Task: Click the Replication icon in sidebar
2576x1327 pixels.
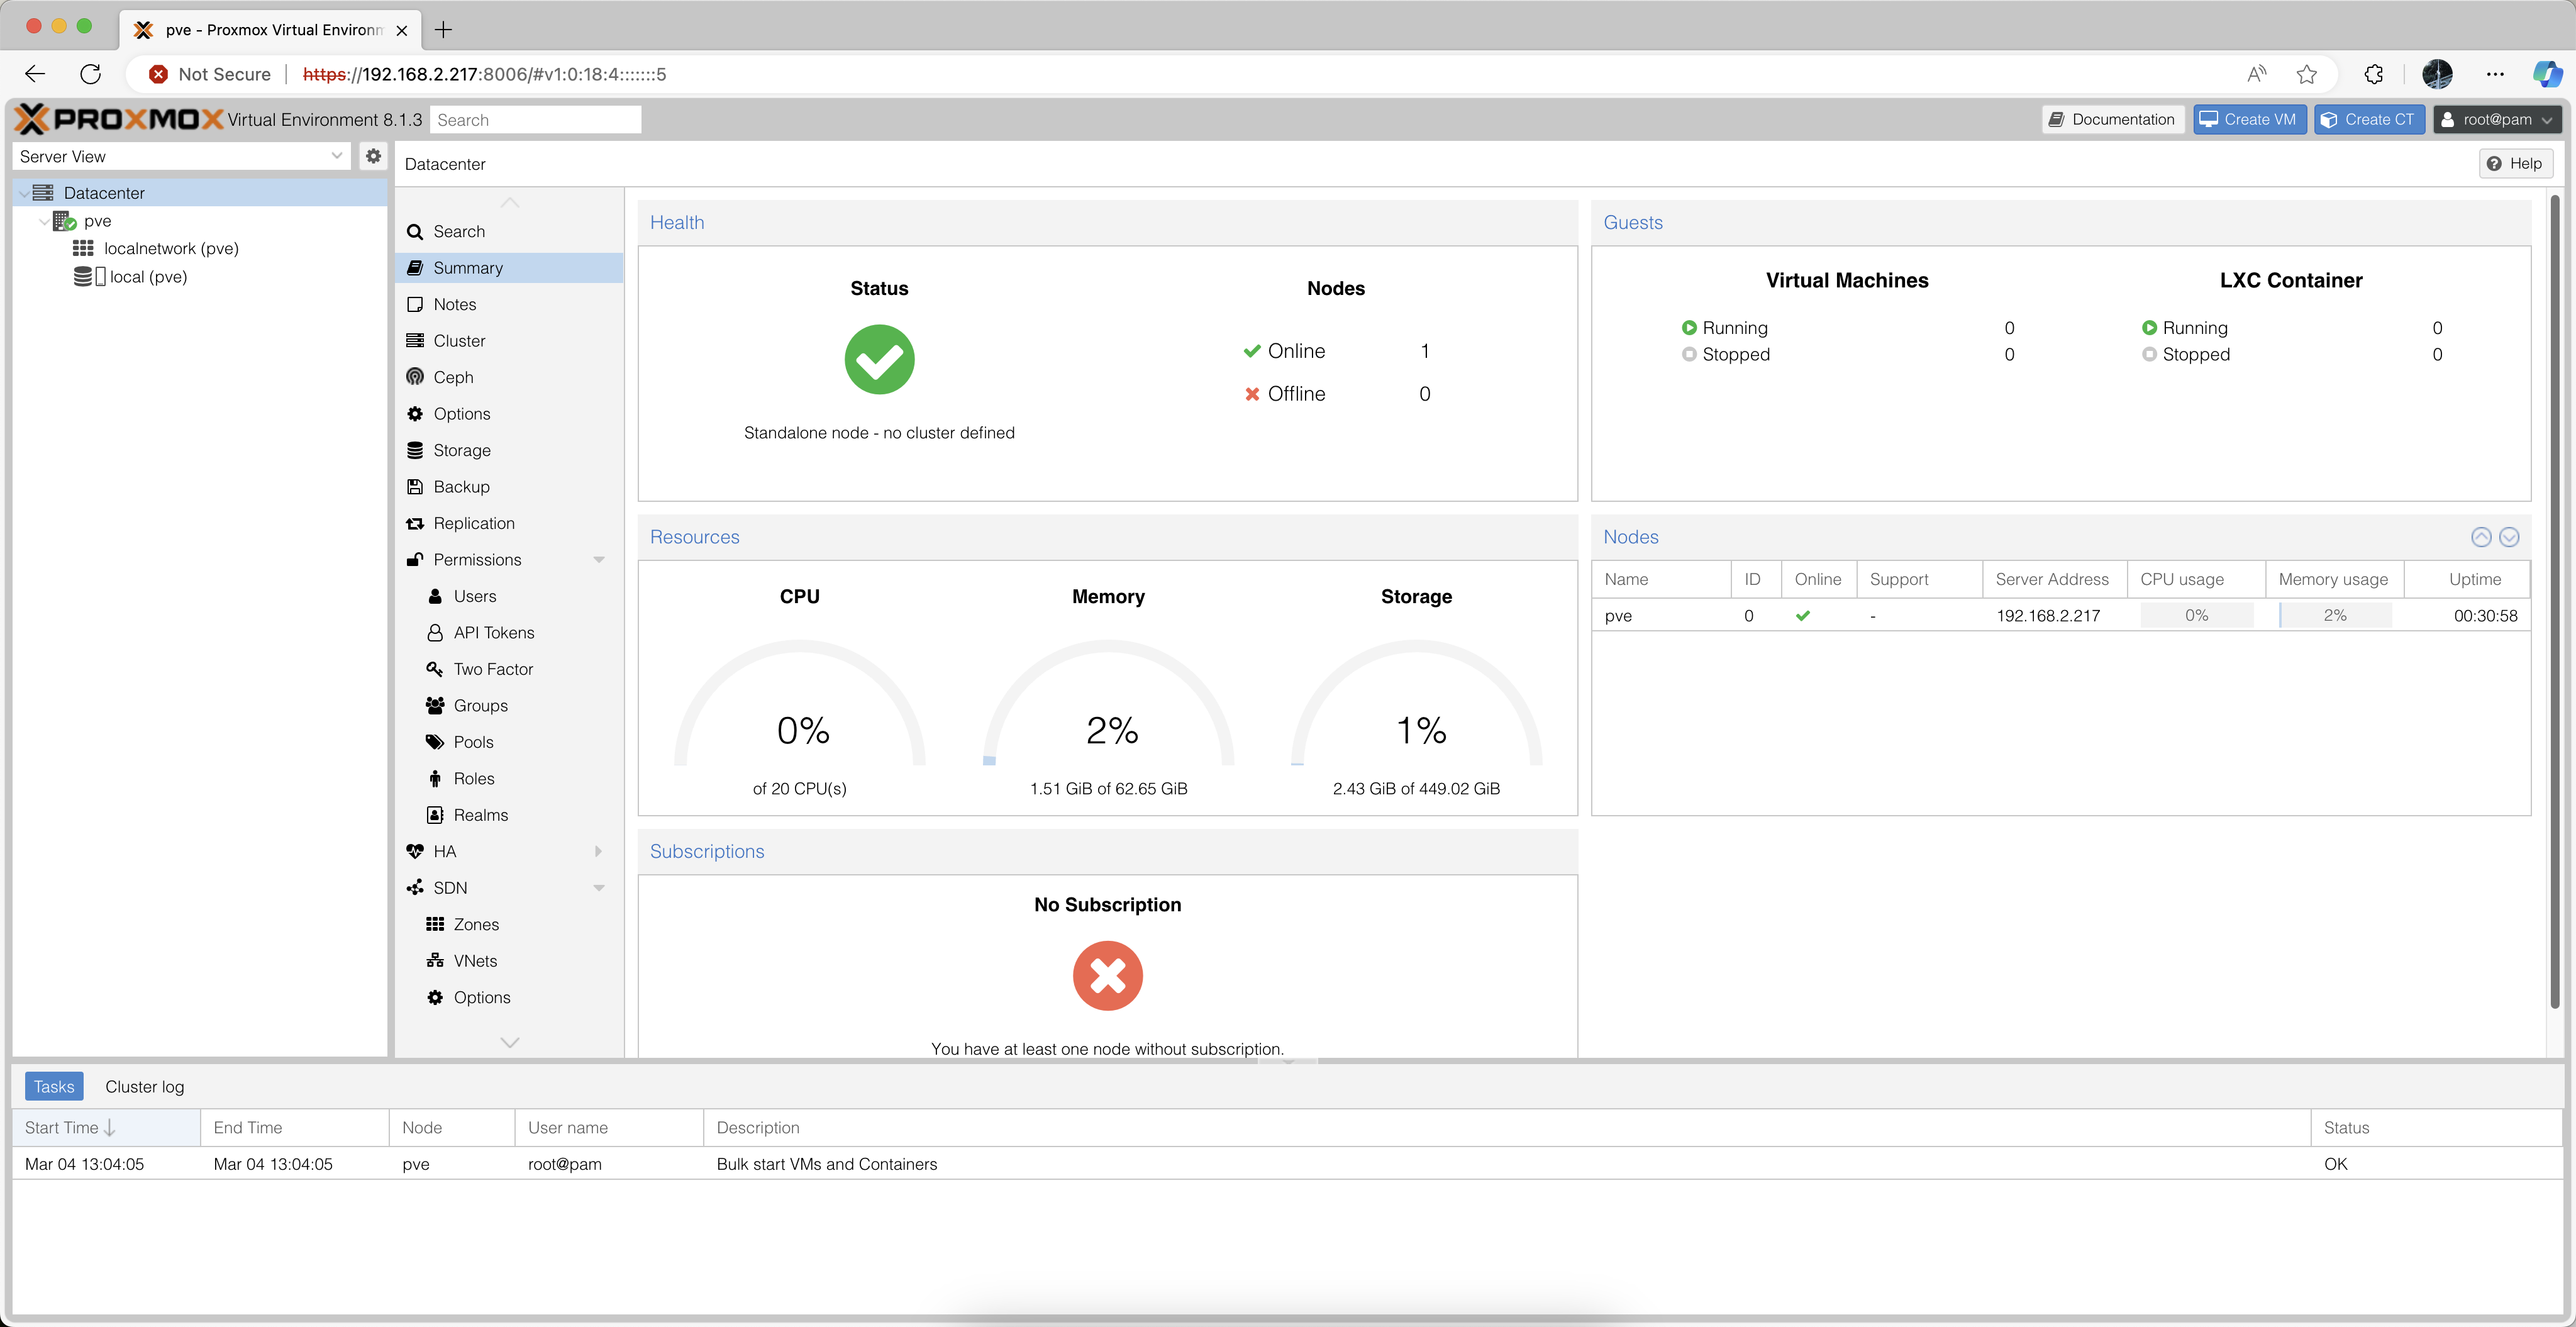Action: pos(415,523)
